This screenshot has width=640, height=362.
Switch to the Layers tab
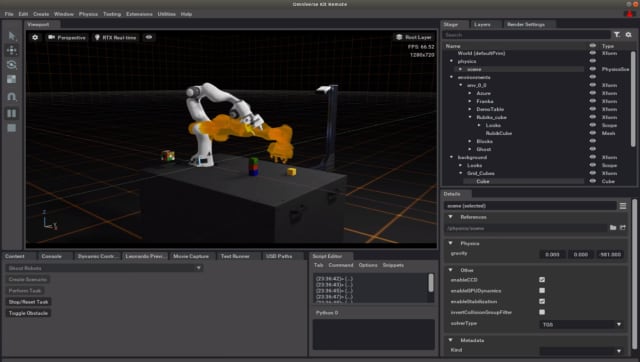[x=482, y=24]
